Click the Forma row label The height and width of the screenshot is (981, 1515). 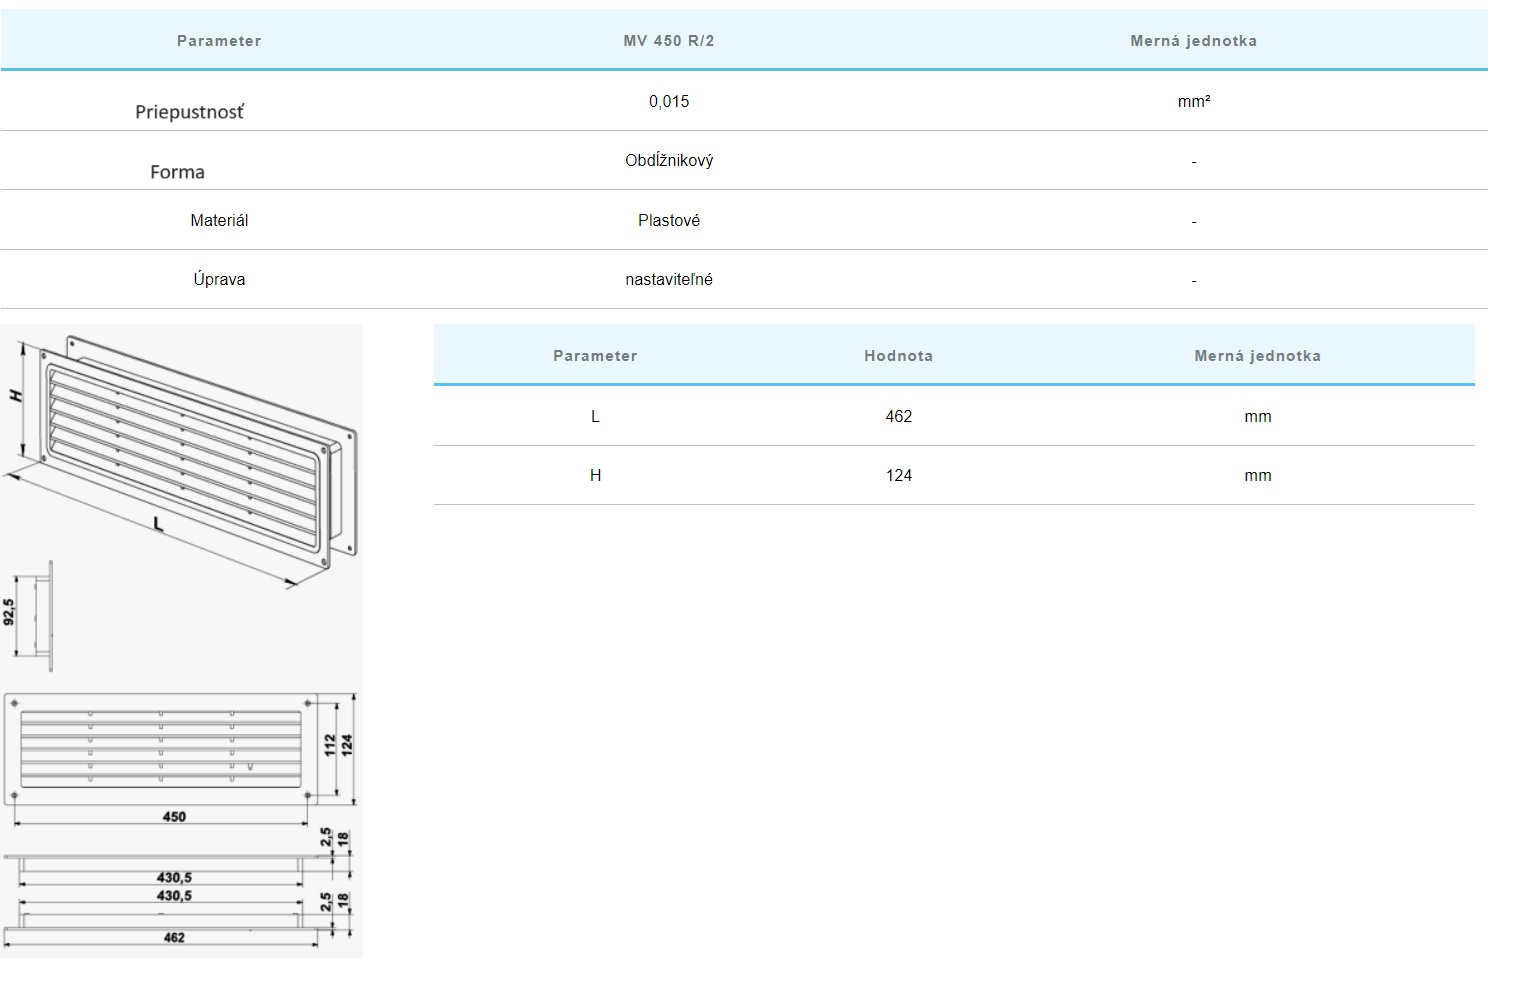tap(177, 172)
